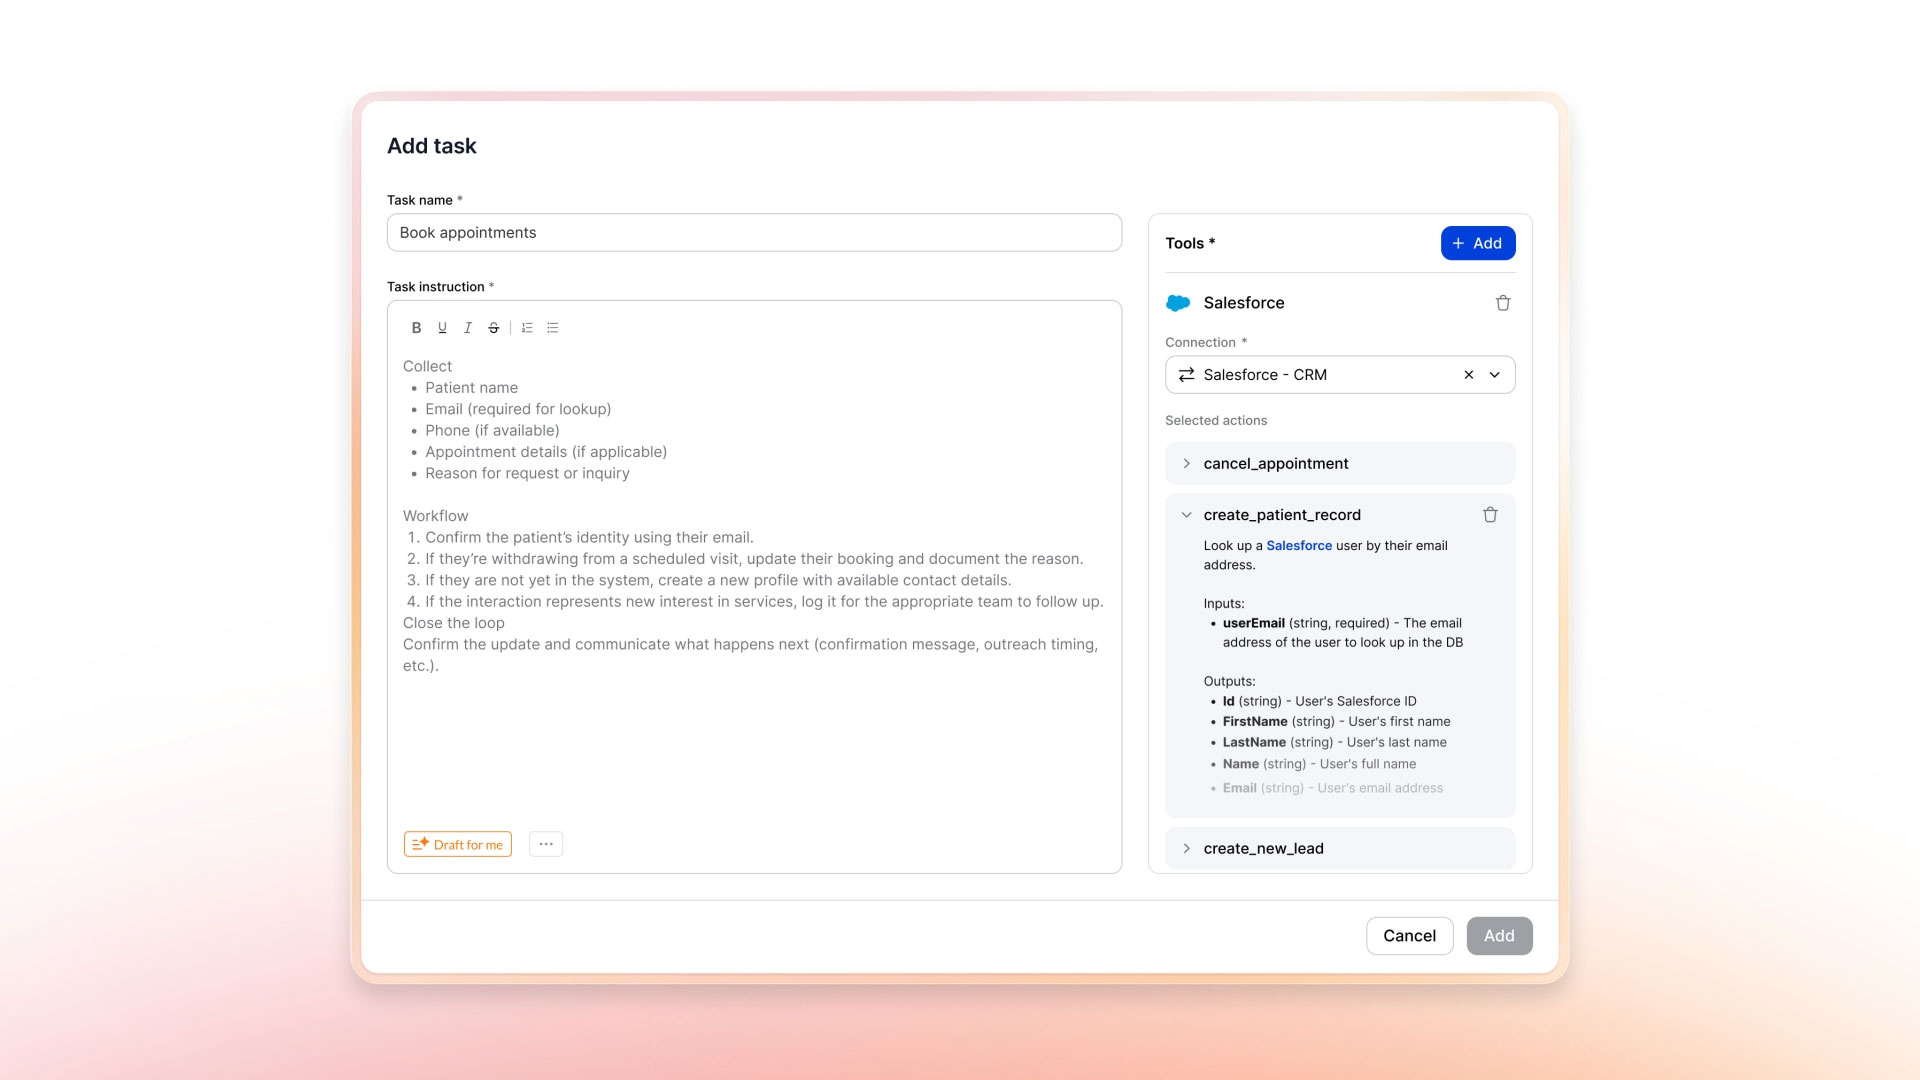Toggle bold formatting in task instruction
The image size is (1920, 1080).
(416, 328)
